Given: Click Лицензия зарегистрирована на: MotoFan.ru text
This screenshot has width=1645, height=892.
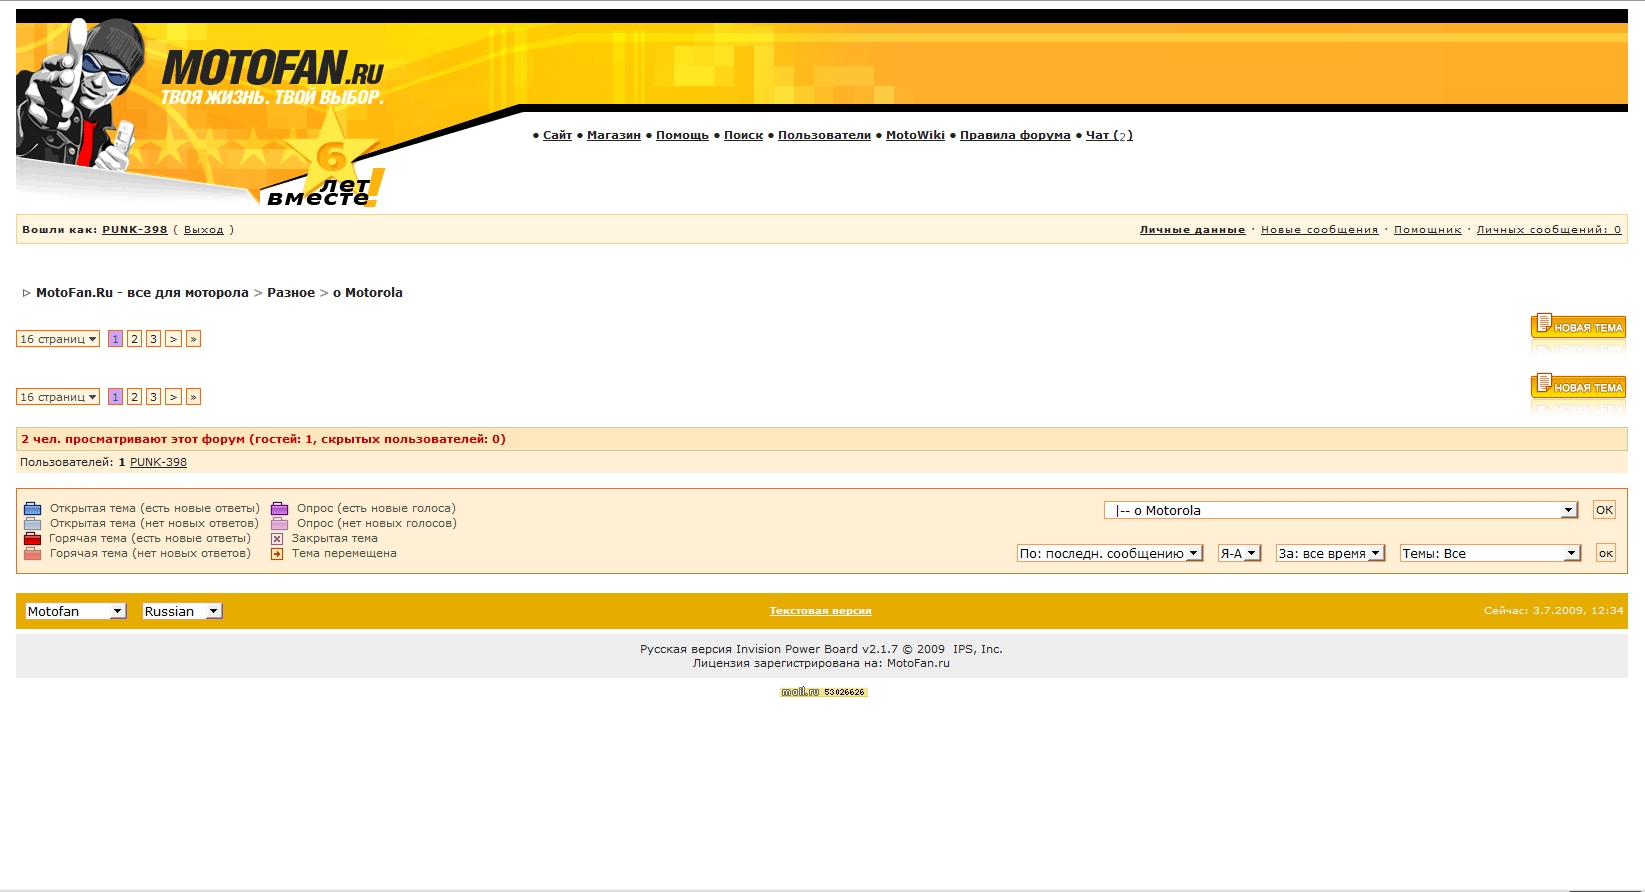Looking at the screenshot, I should [821, 663].
